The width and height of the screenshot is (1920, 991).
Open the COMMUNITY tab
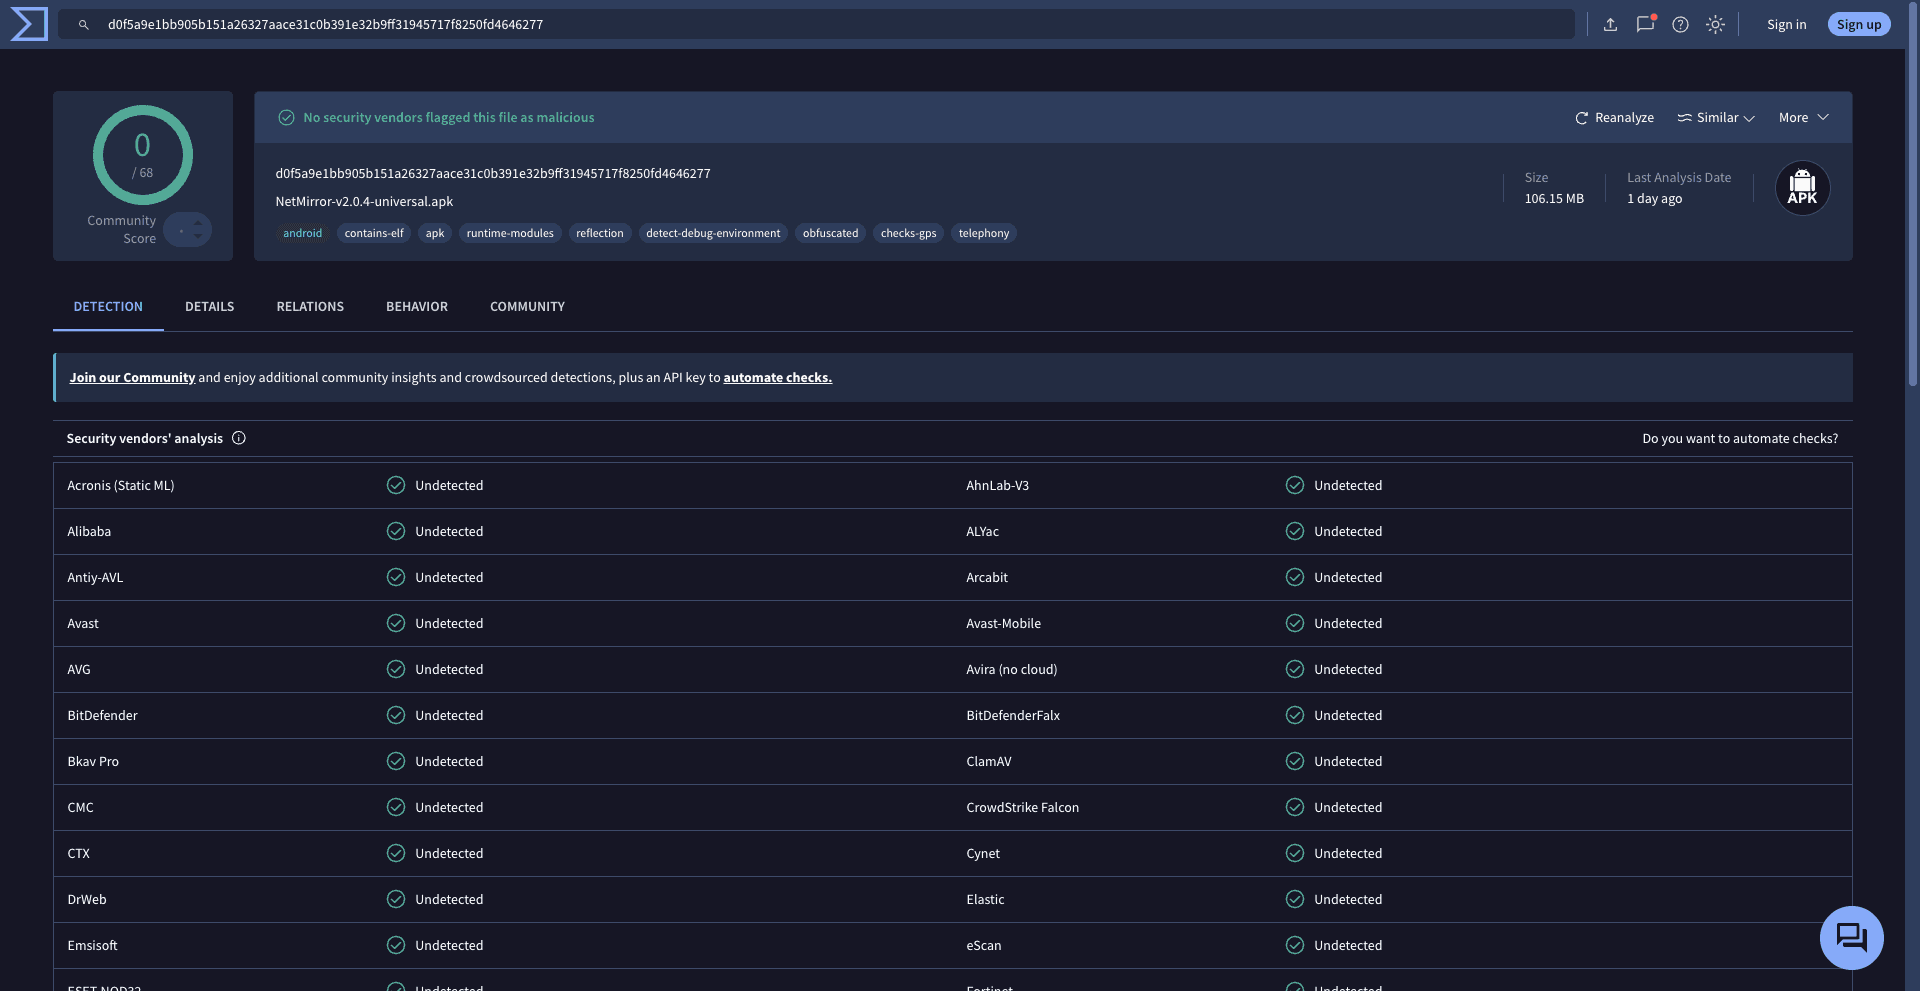click(x=527, y=307)
